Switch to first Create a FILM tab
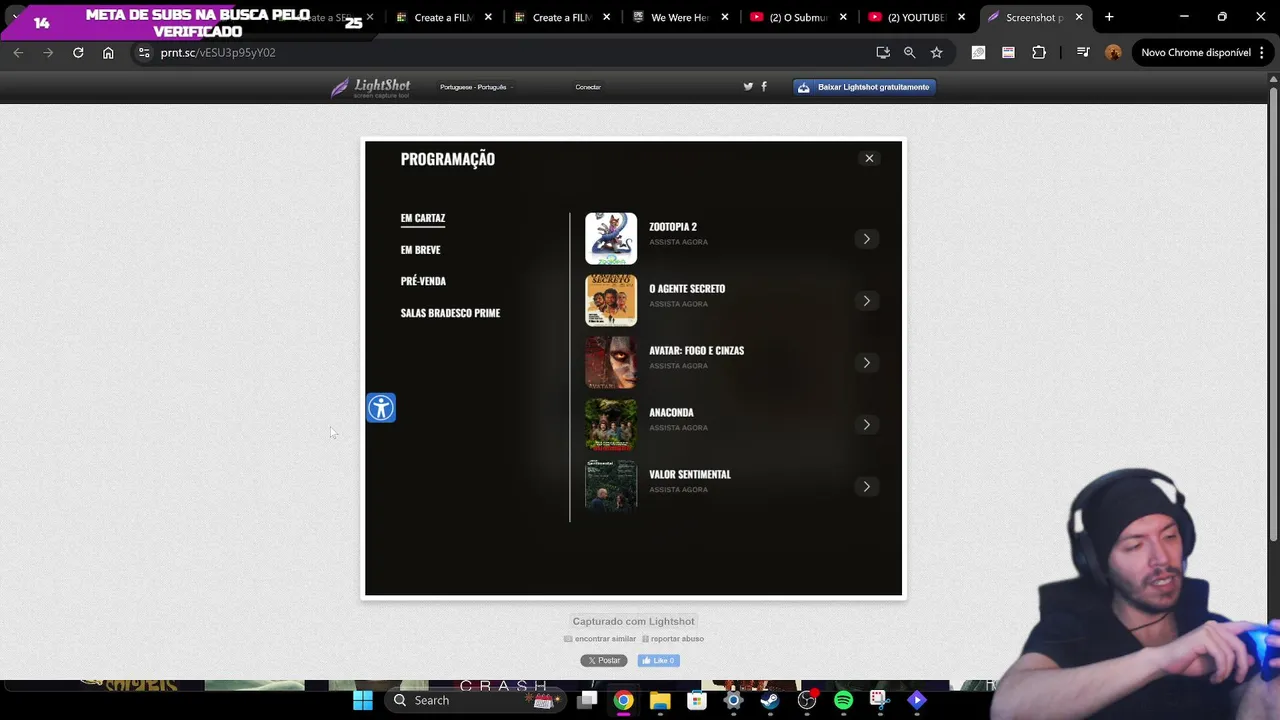 (x=443, y=17)
